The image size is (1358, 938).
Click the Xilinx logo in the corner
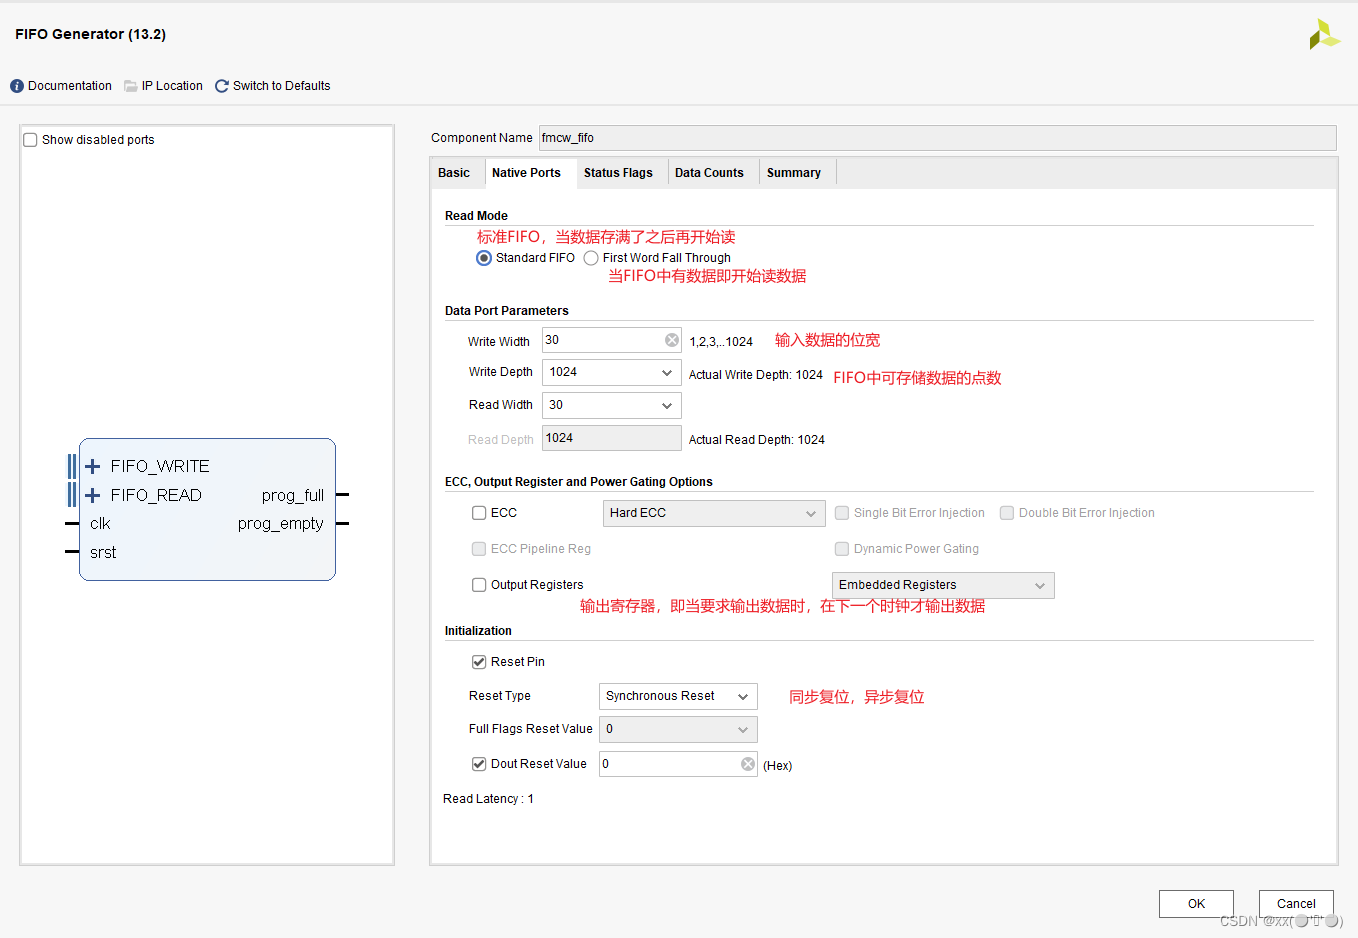point(1324,34)
